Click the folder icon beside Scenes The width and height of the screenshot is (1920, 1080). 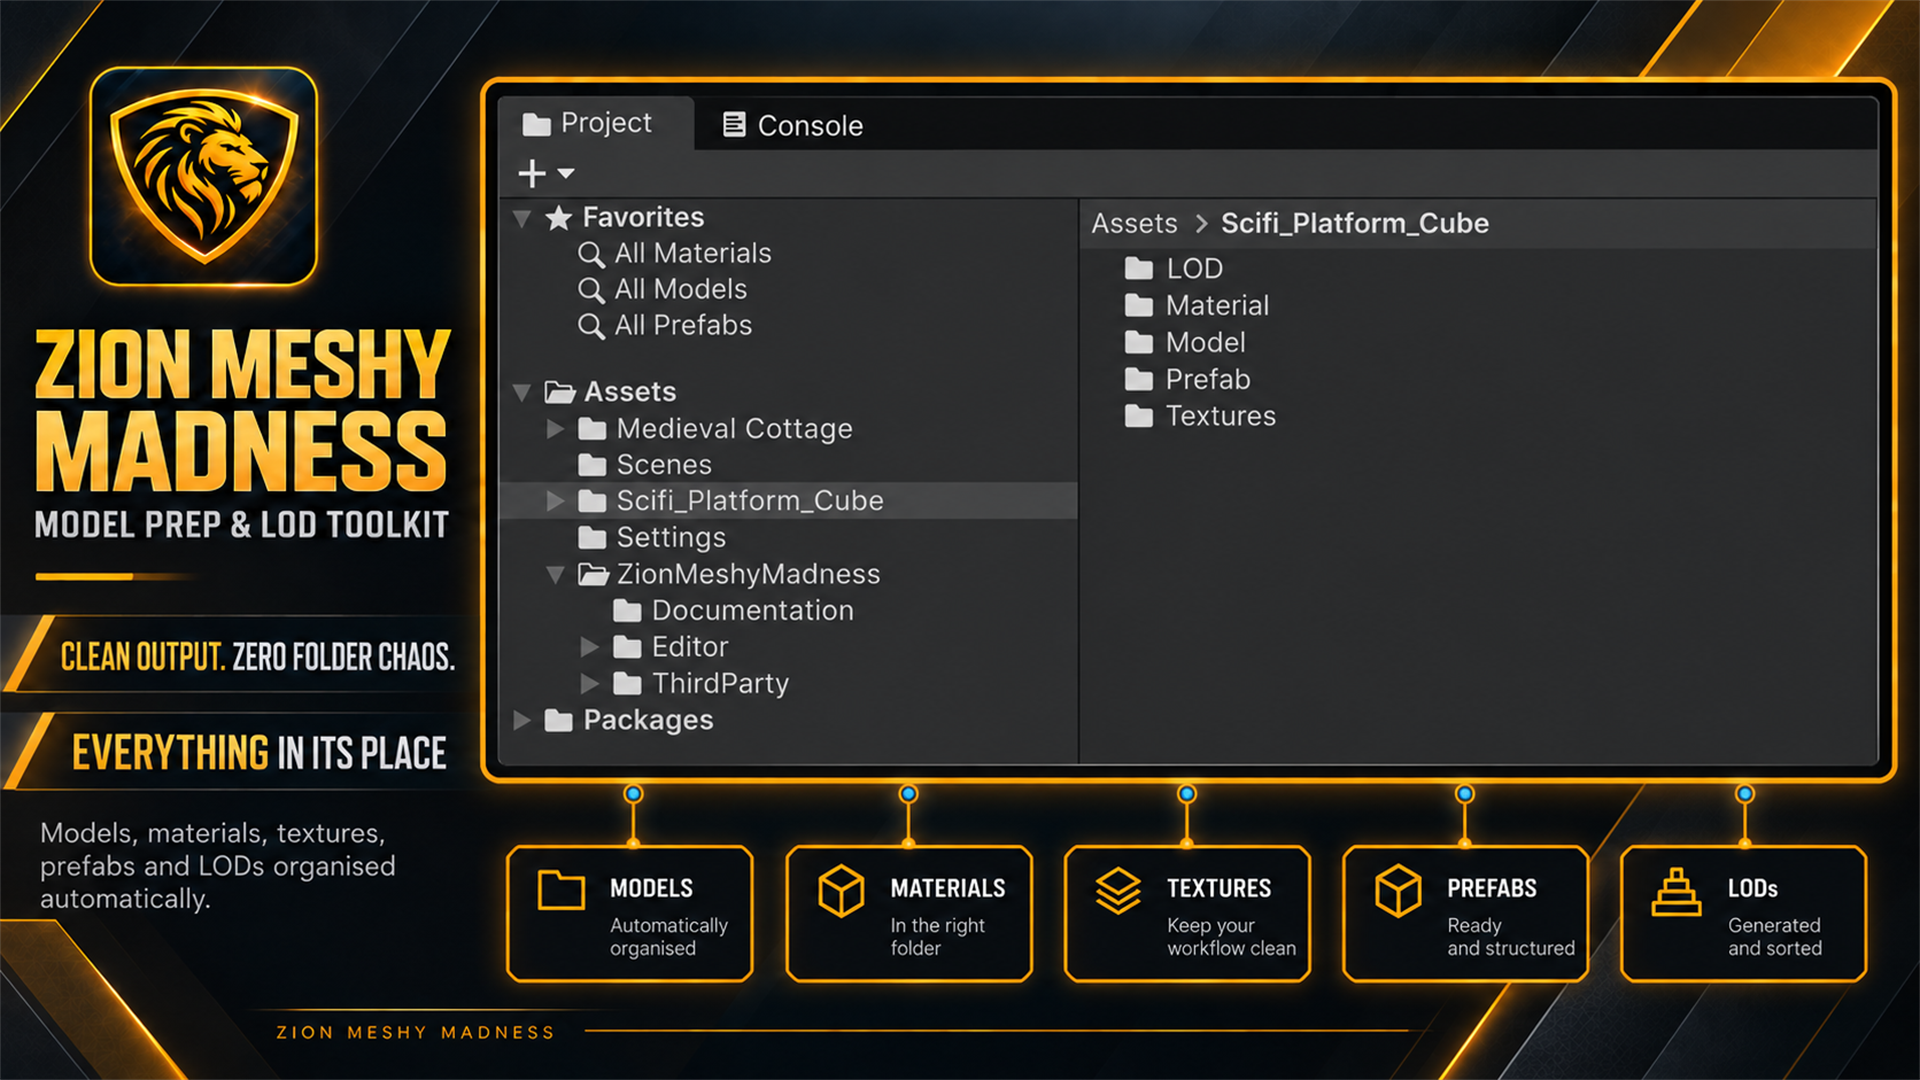click(592, 465)
